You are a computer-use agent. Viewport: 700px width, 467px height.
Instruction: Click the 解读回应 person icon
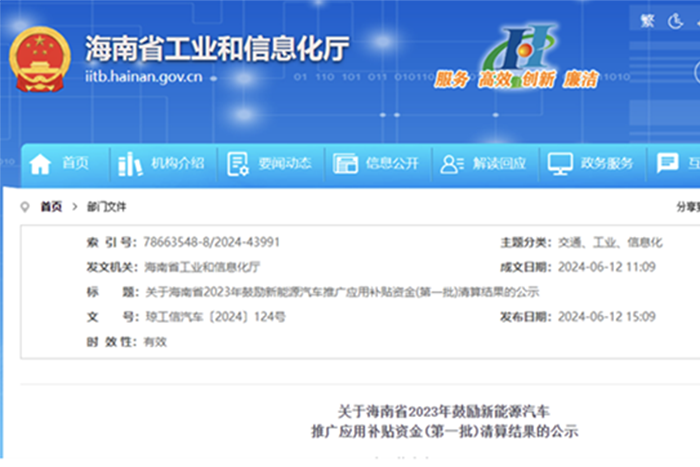tap(452, 164)
